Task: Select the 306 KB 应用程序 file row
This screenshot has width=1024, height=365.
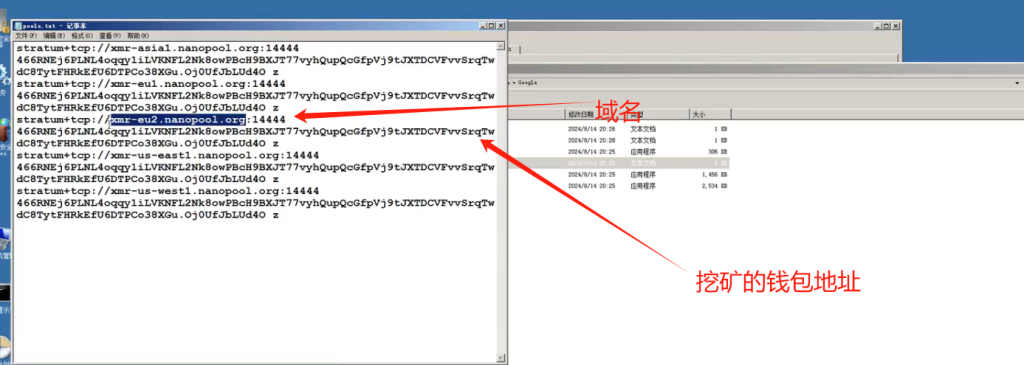Action: (x=618, y=151)
